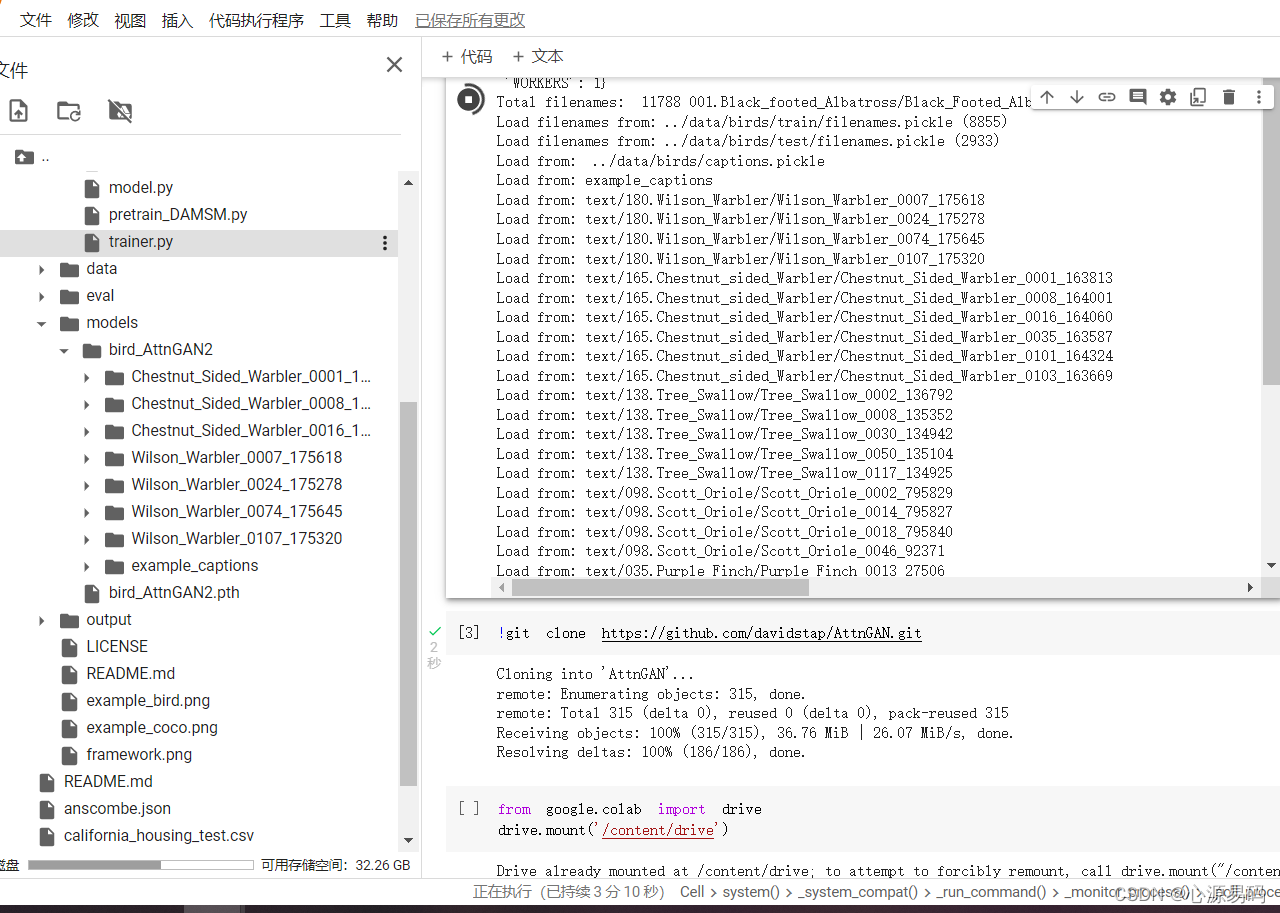The width and height of the screenshot is (1280, 913).
Task: Close the files side panel
Action: point(395,65)
